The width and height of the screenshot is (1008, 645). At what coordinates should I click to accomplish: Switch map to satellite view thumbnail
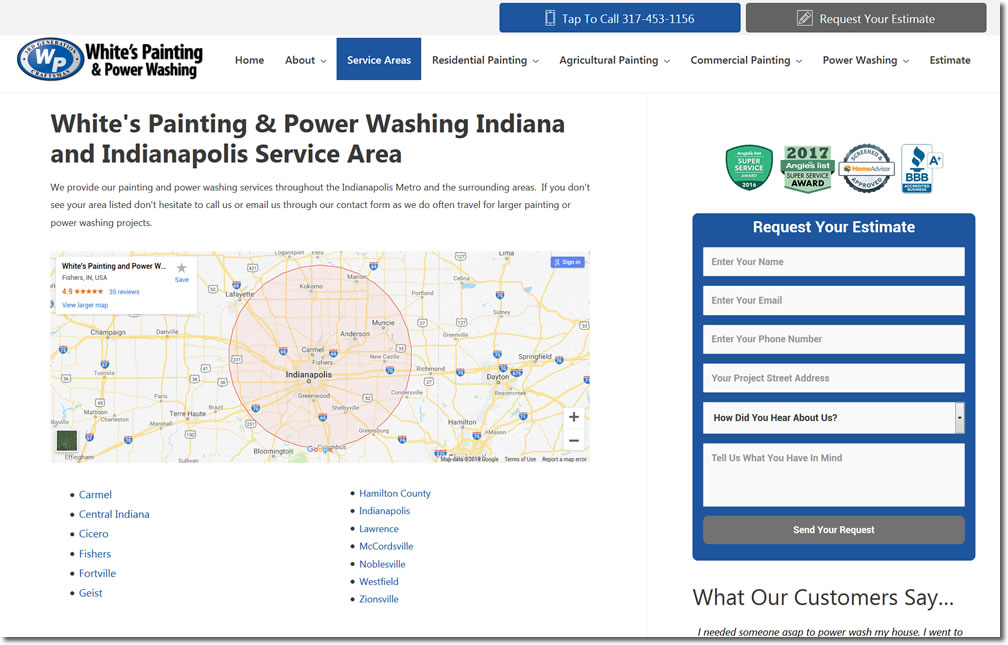point(67,441)
